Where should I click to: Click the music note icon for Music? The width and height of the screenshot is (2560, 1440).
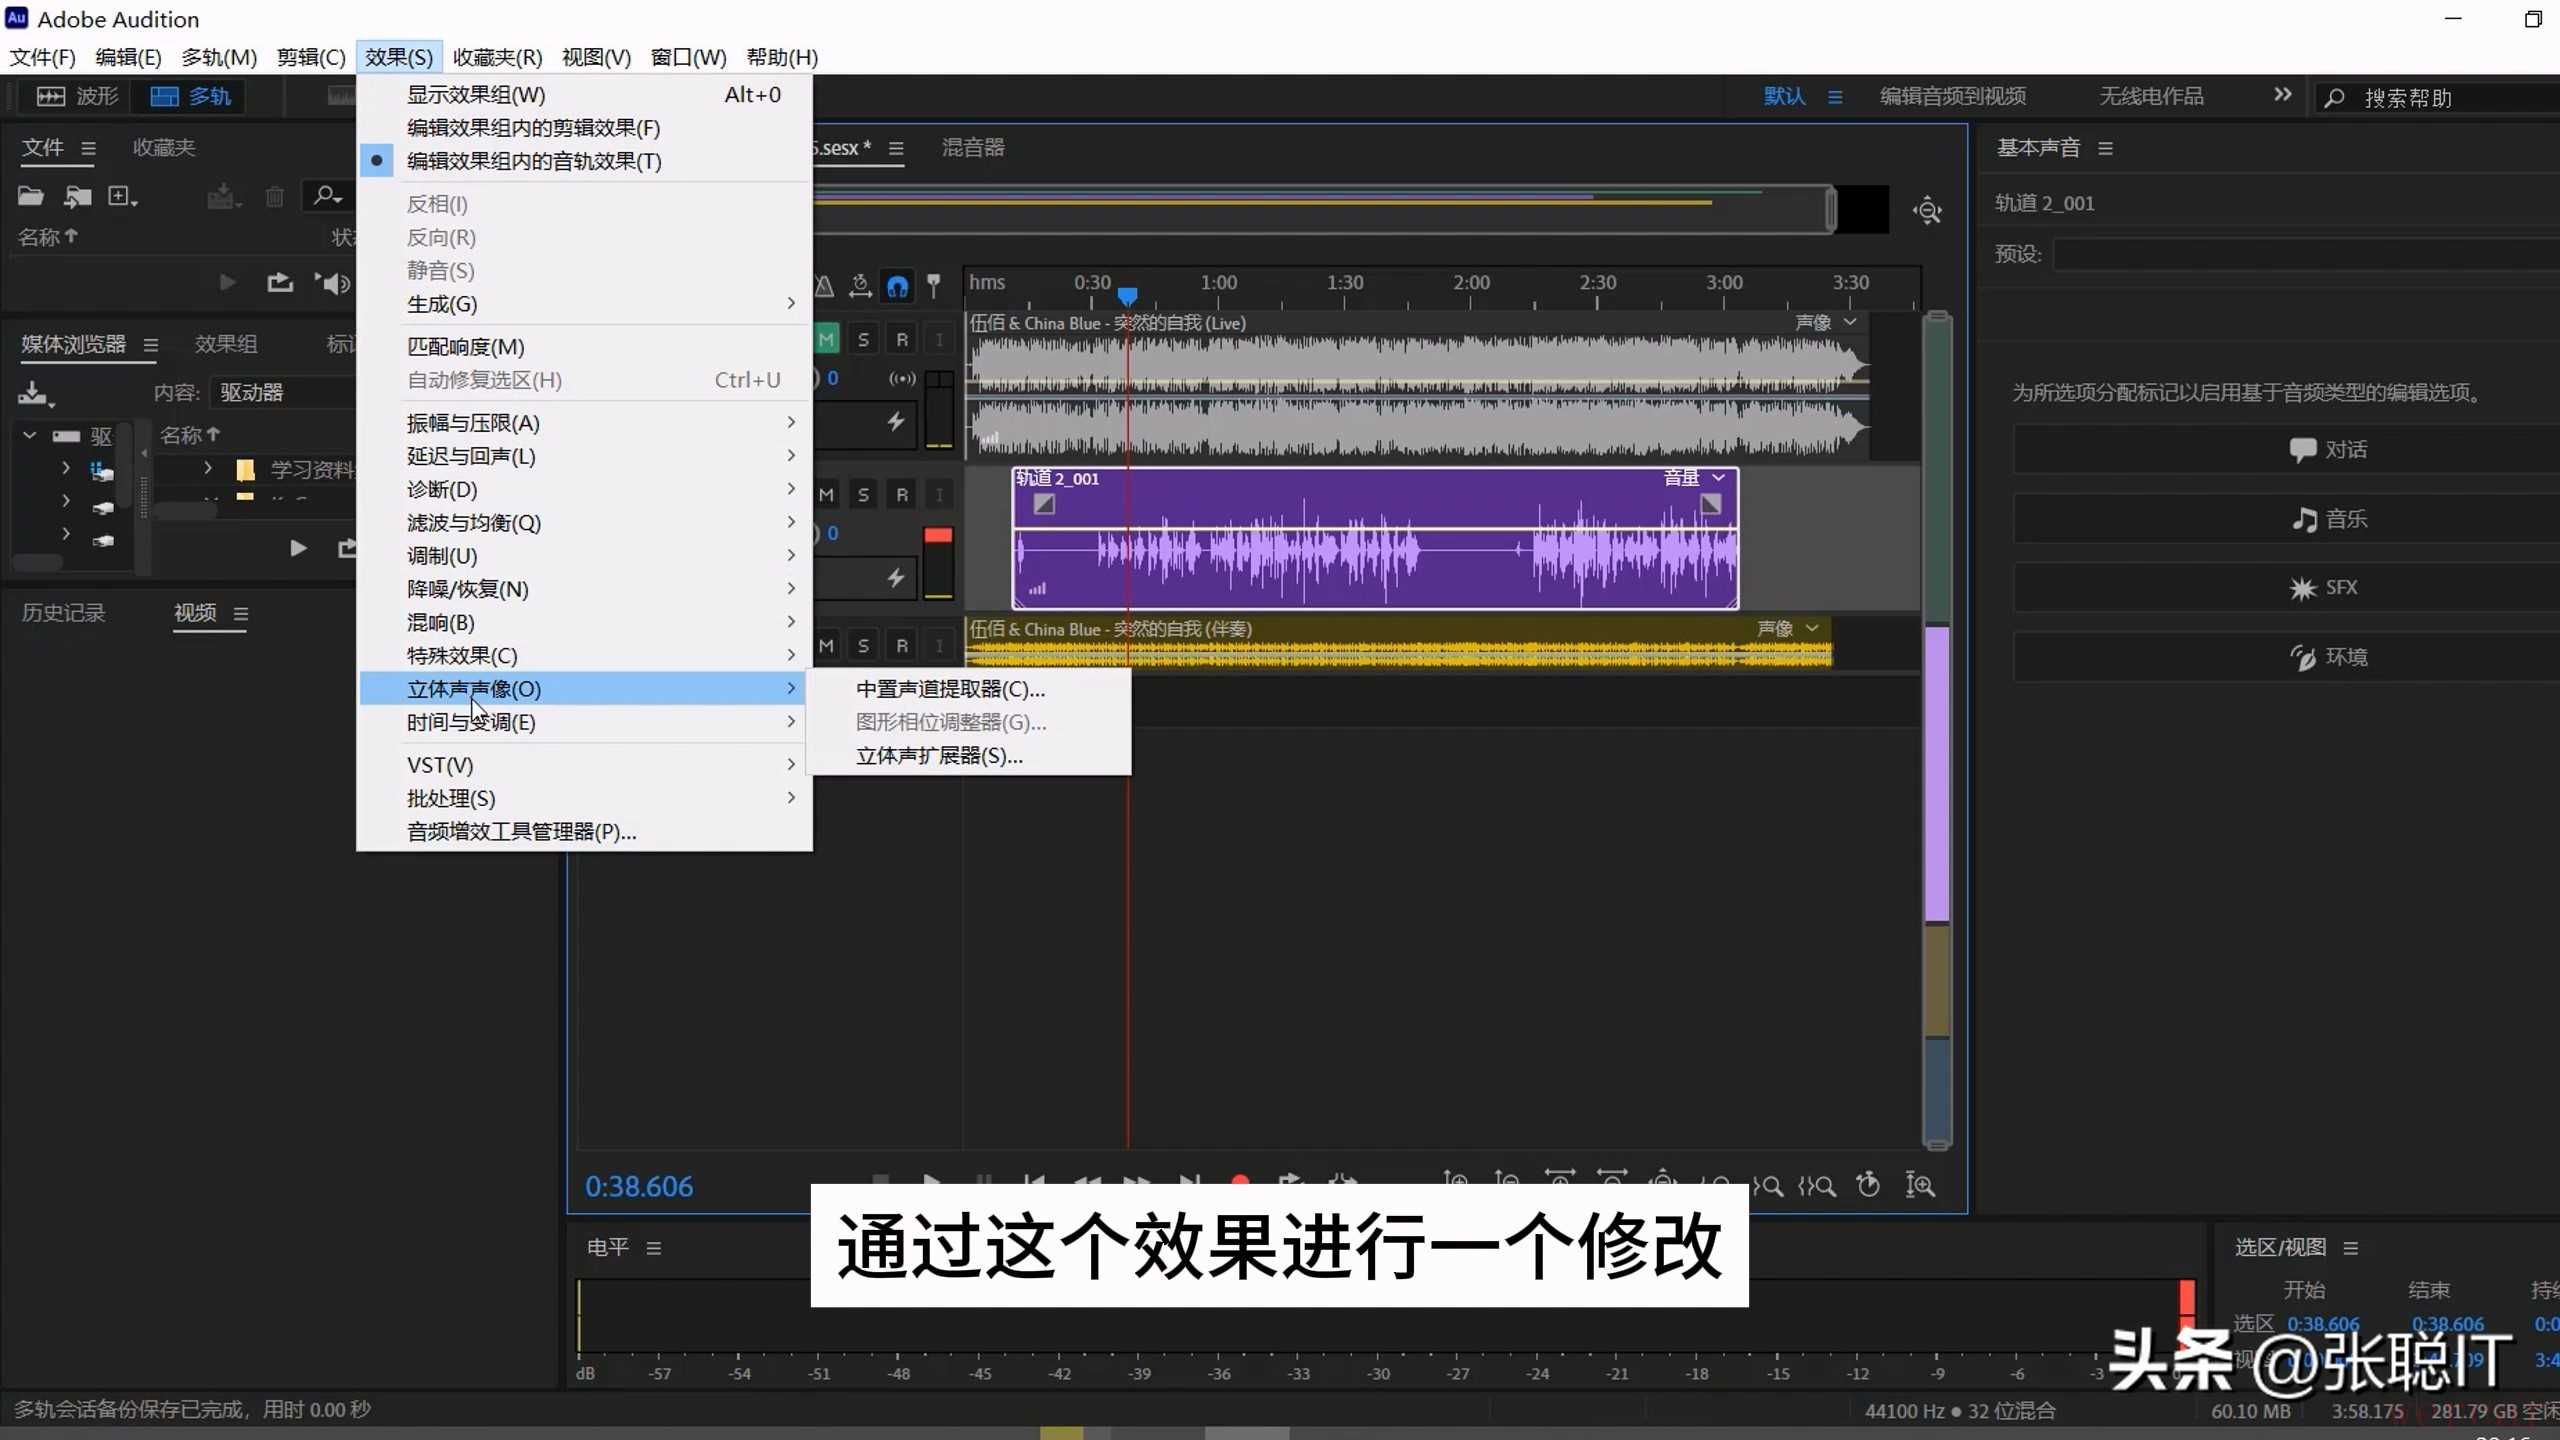(2304, 519)
